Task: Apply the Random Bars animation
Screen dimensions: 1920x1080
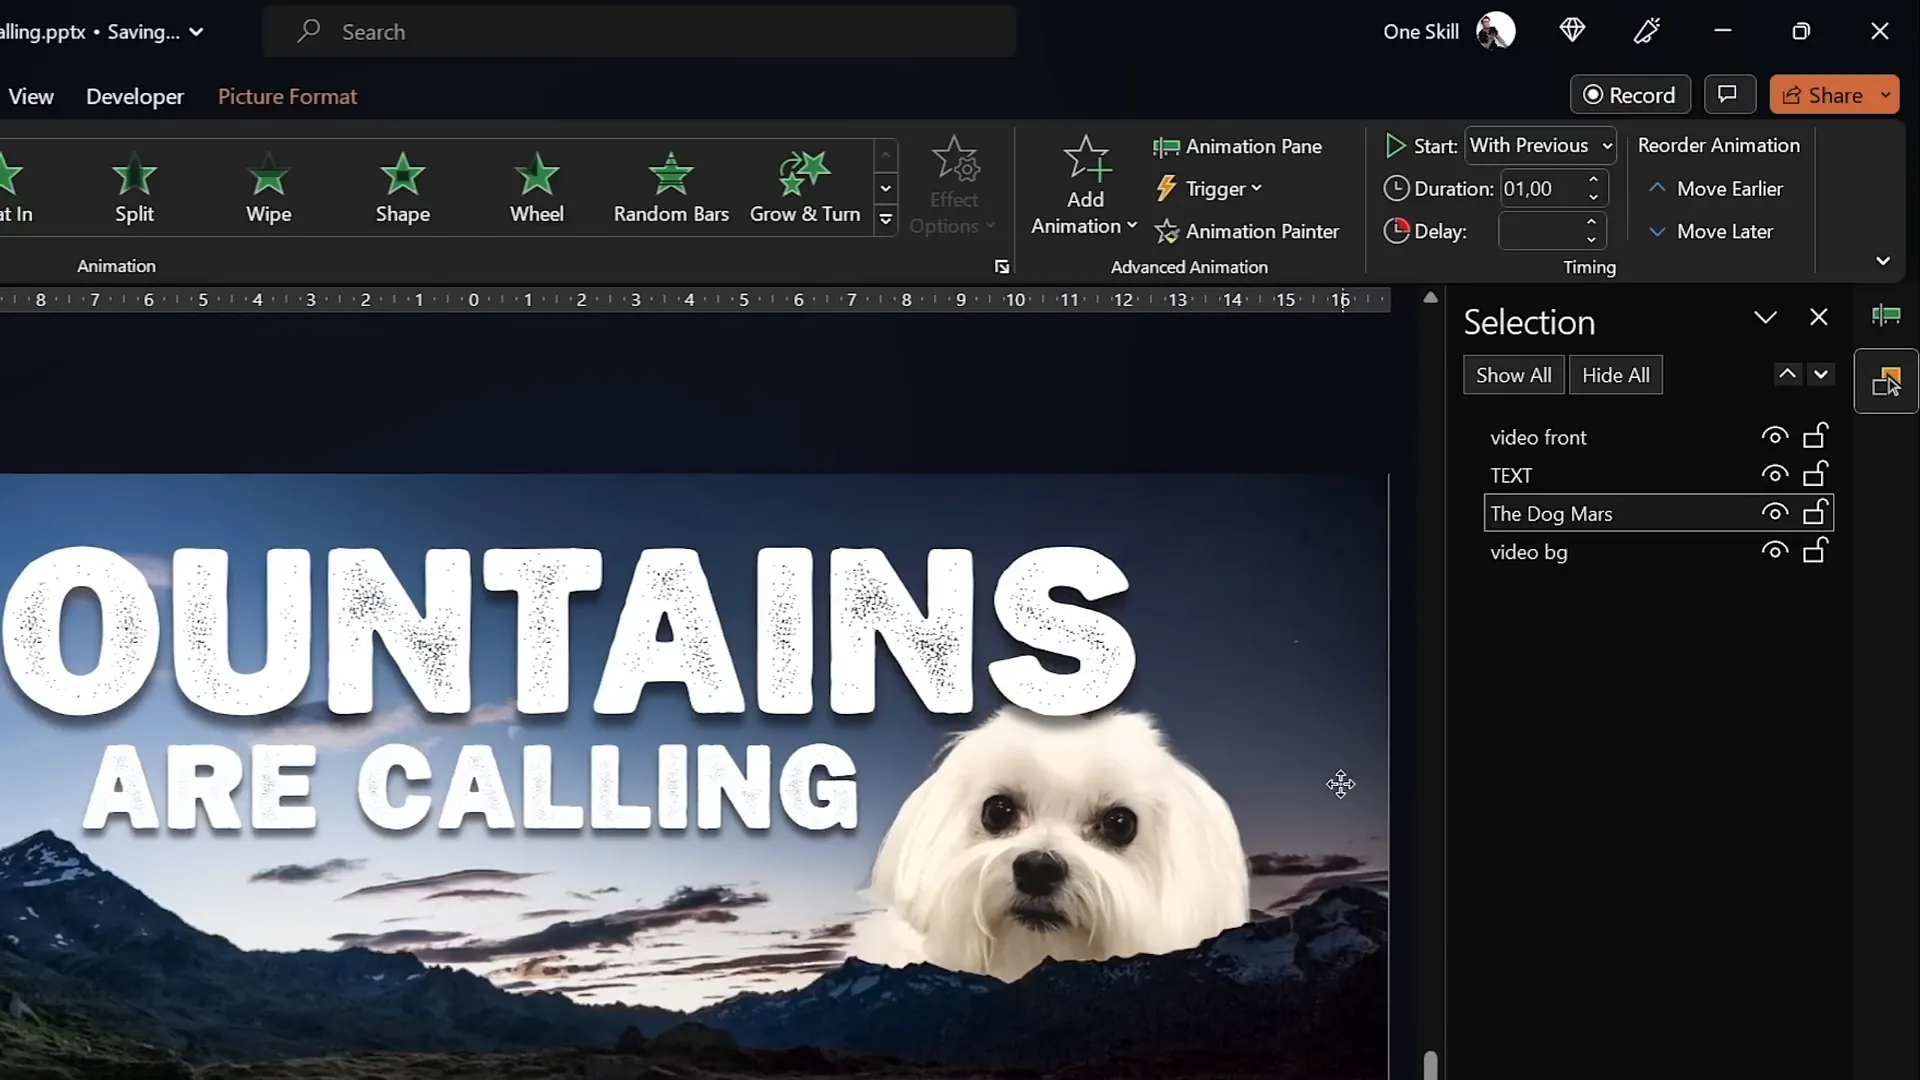Action: click(x=671, y=187)
